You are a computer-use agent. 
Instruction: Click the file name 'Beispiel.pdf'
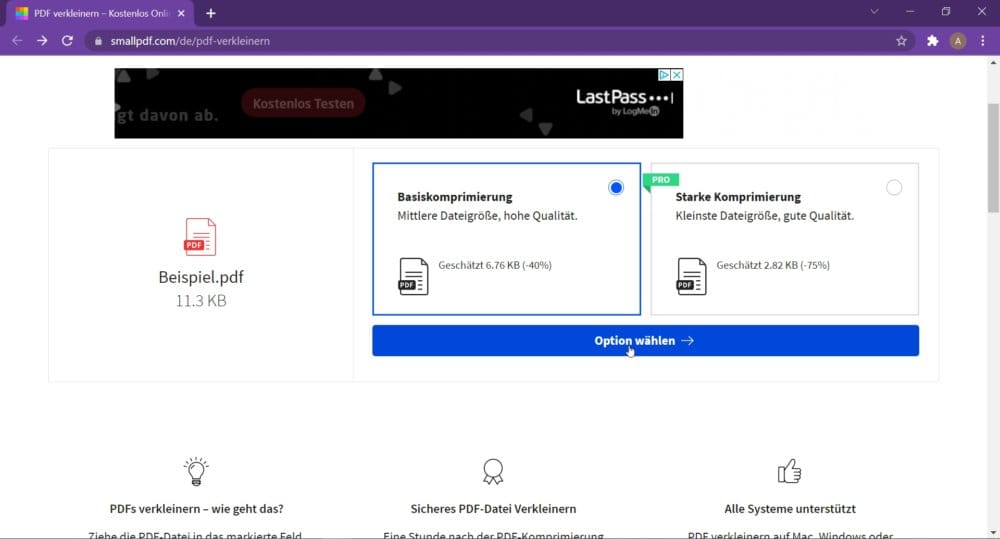pos(201,277)
